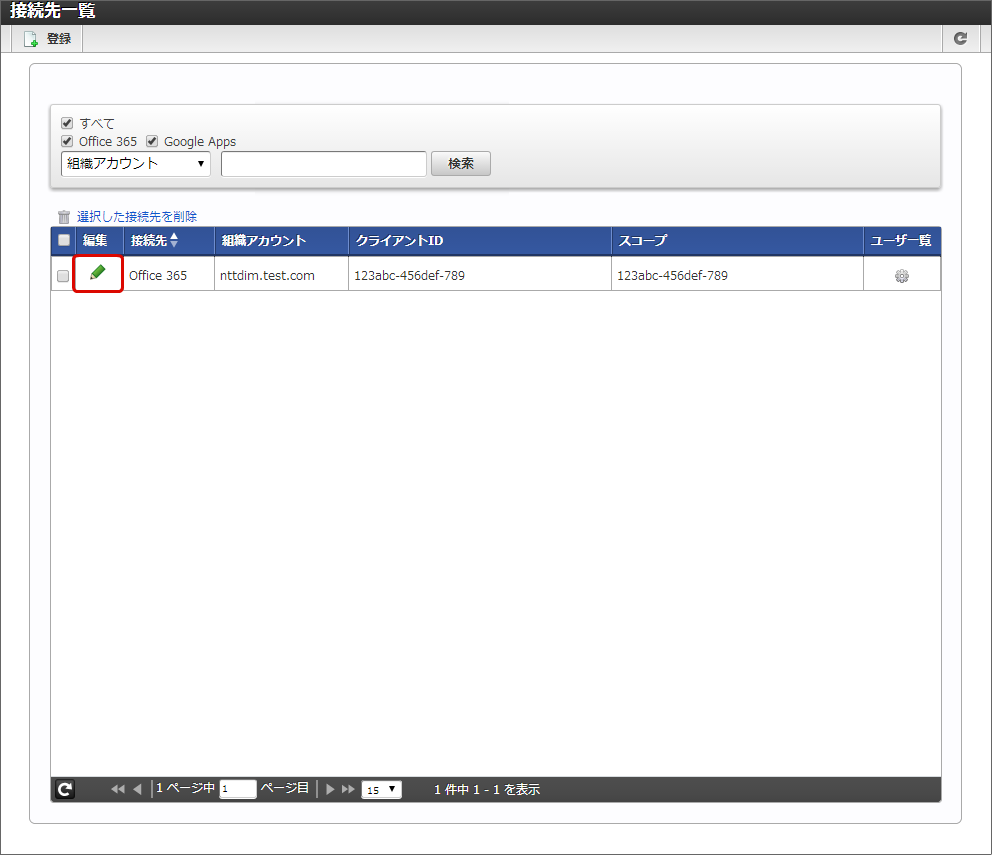Click the ユーザ一覧 column header
The width and height of the screenshot is (992, 855).
[902, 240]
